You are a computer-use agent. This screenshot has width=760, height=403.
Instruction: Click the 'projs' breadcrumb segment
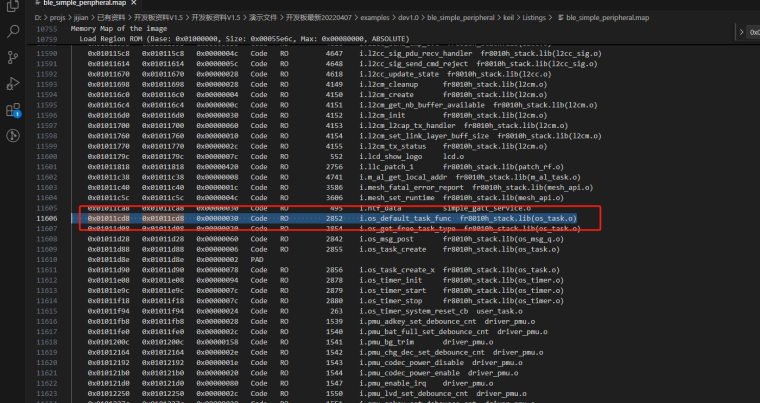pyautogui.click(x=58, y=17)
